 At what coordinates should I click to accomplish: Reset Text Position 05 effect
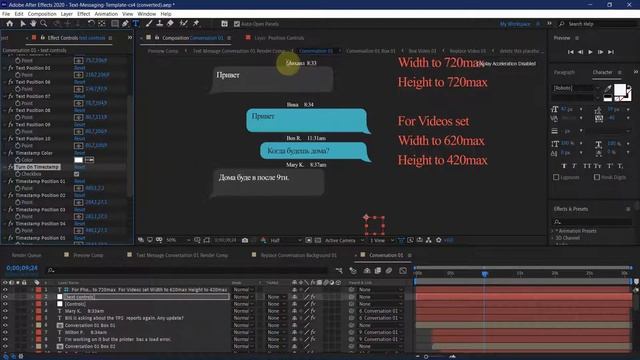pyautogui.click(x=79, y=68)
